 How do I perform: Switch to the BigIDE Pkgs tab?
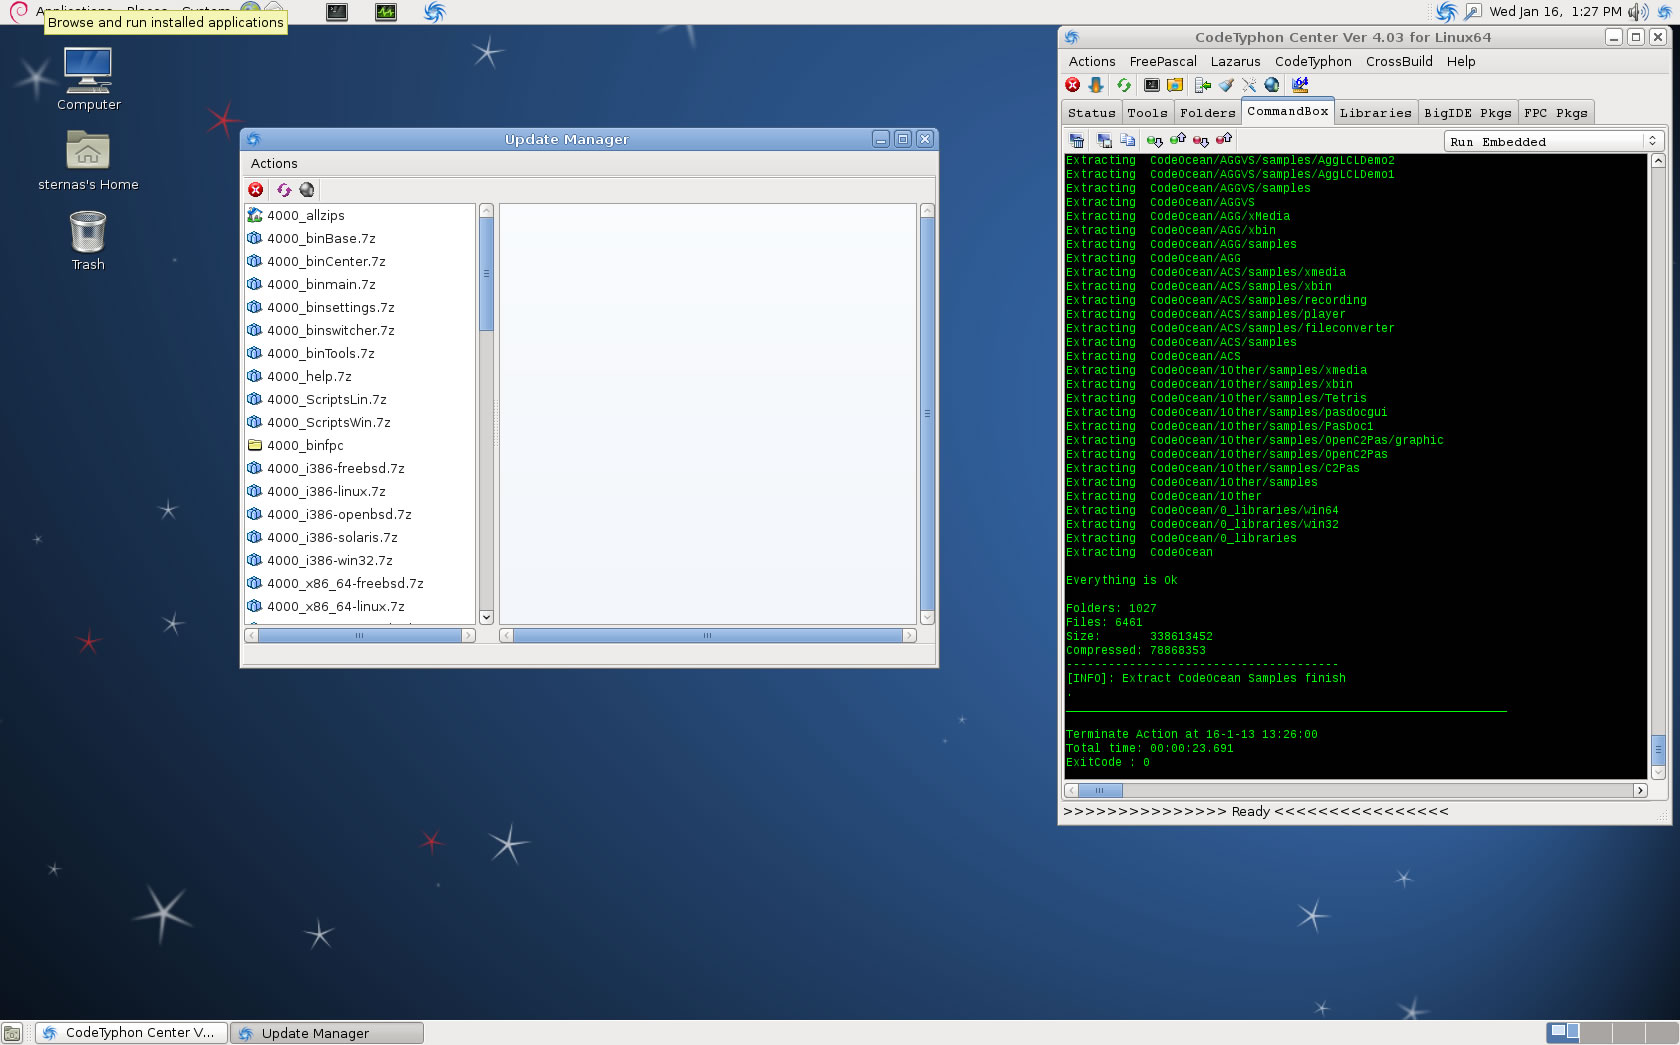coord(1467,113)
